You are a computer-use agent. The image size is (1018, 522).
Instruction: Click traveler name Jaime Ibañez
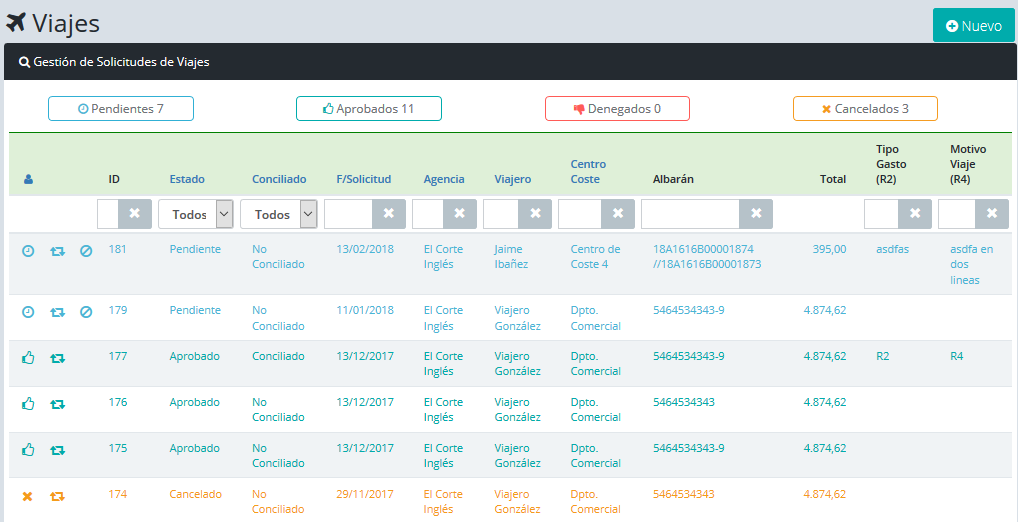(512, 257)
